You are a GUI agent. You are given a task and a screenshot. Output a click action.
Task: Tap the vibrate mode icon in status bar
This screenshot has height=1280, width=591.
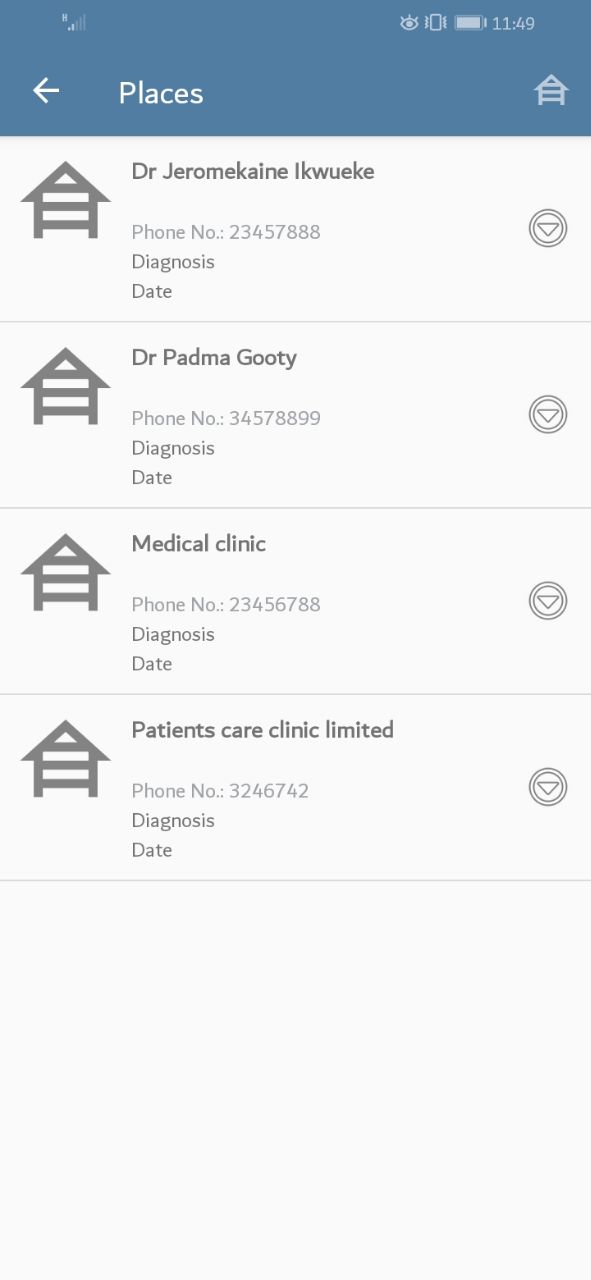click(x=436, y=23)
